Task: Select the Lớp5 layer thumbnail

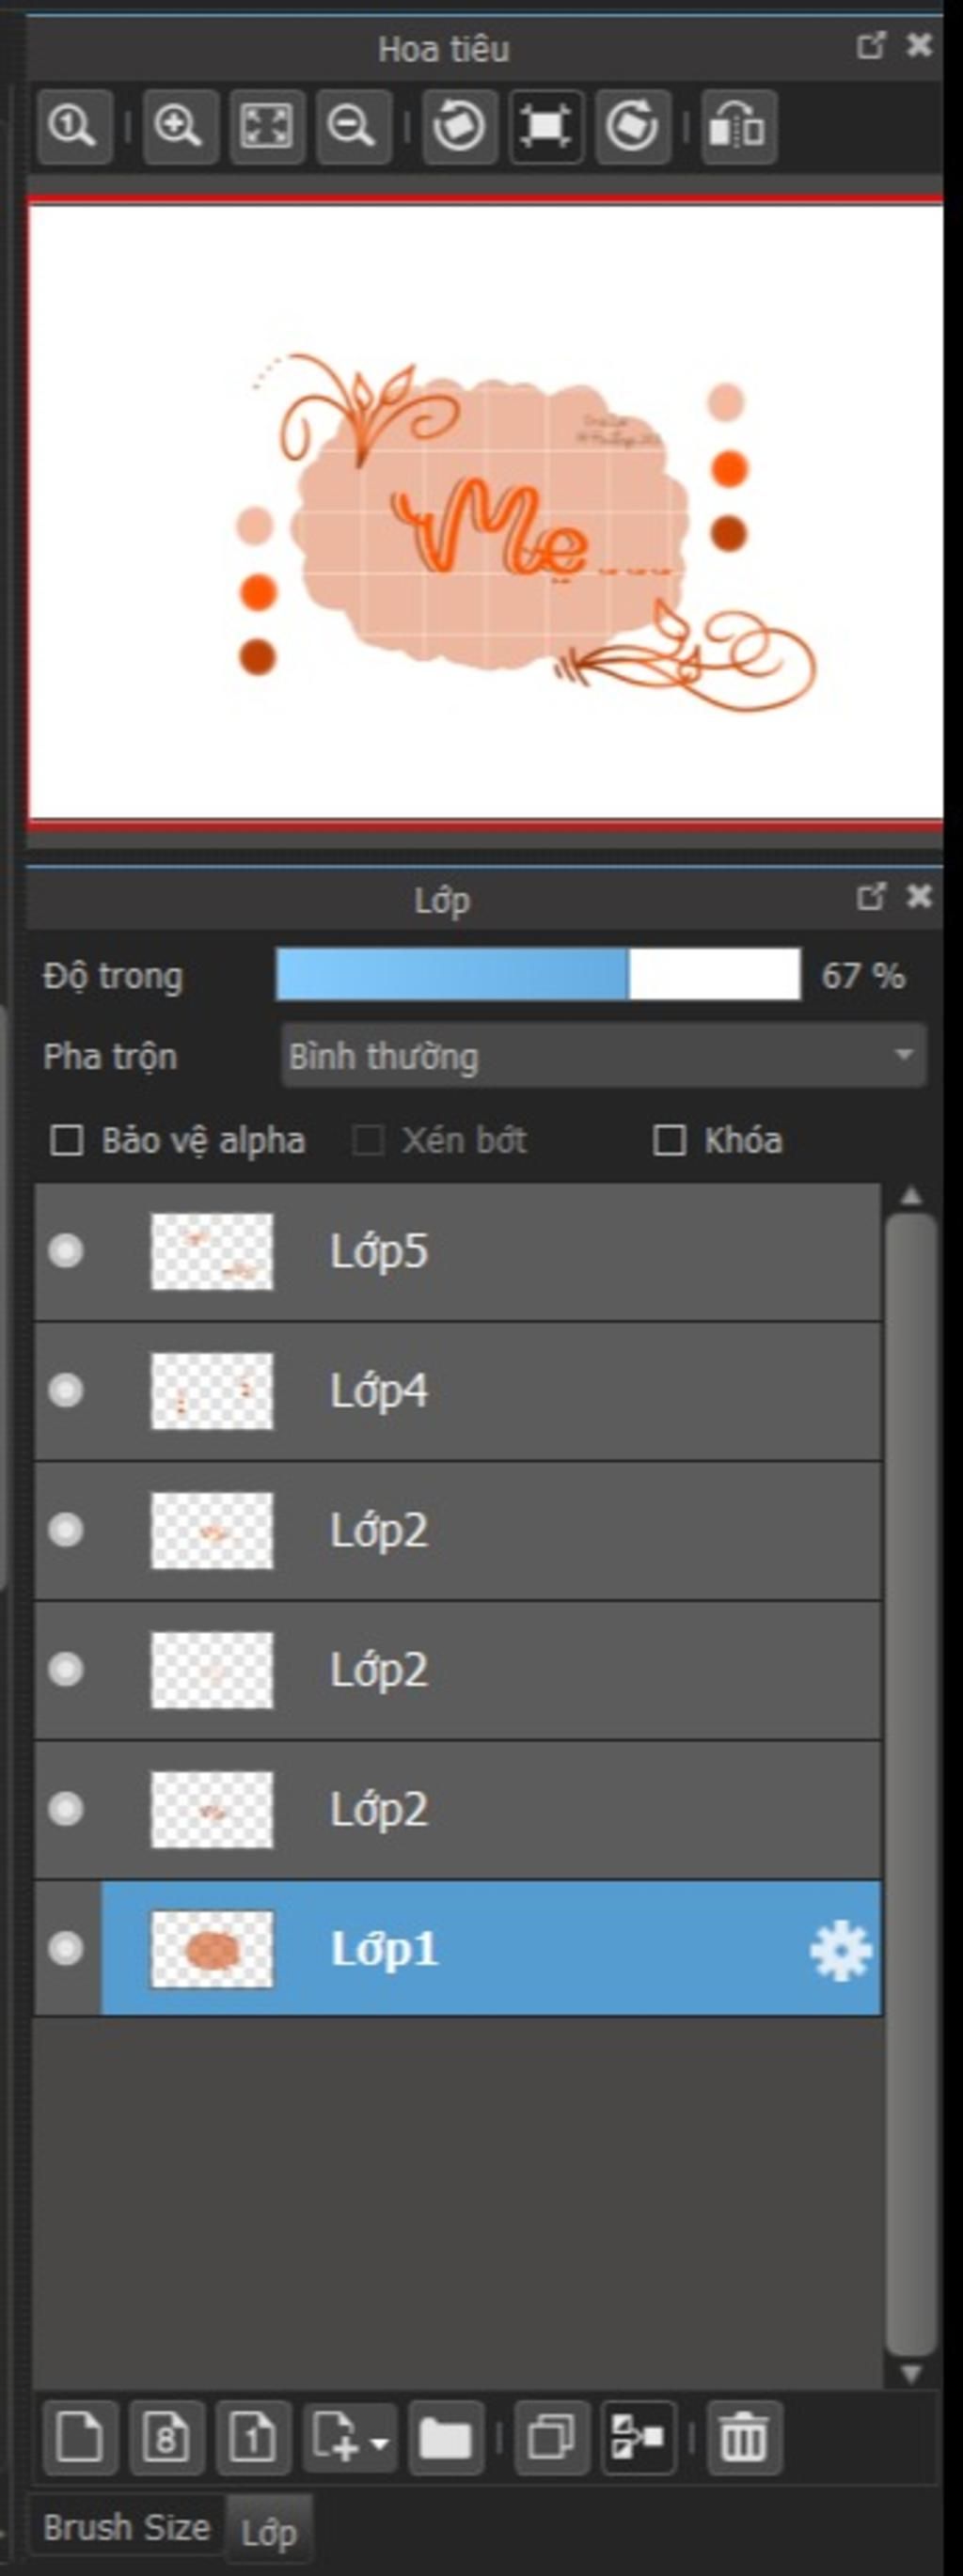Action: (x=212, y=1251)
